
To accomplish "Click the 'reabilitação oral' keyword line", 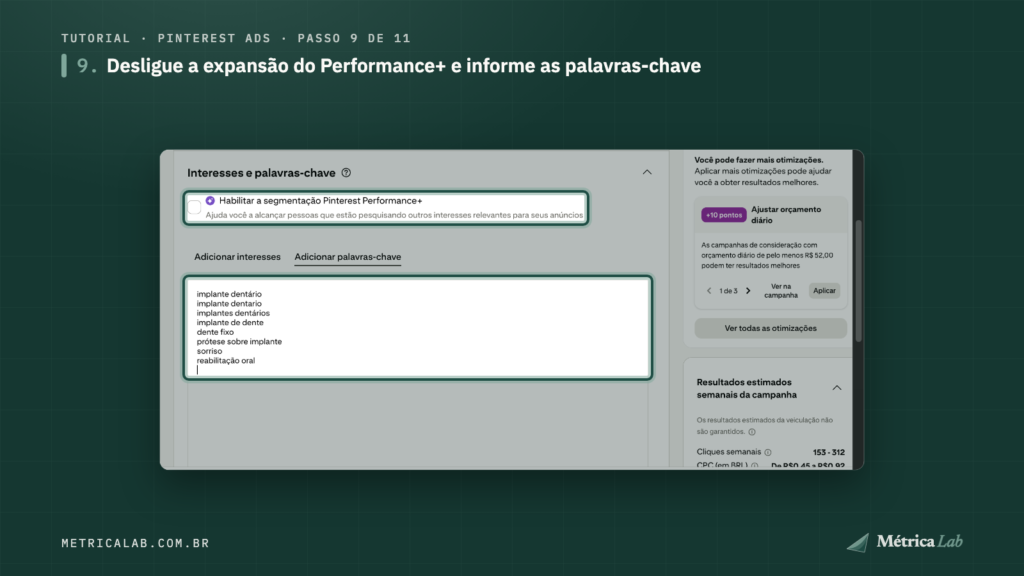I will tap(226, 360).
